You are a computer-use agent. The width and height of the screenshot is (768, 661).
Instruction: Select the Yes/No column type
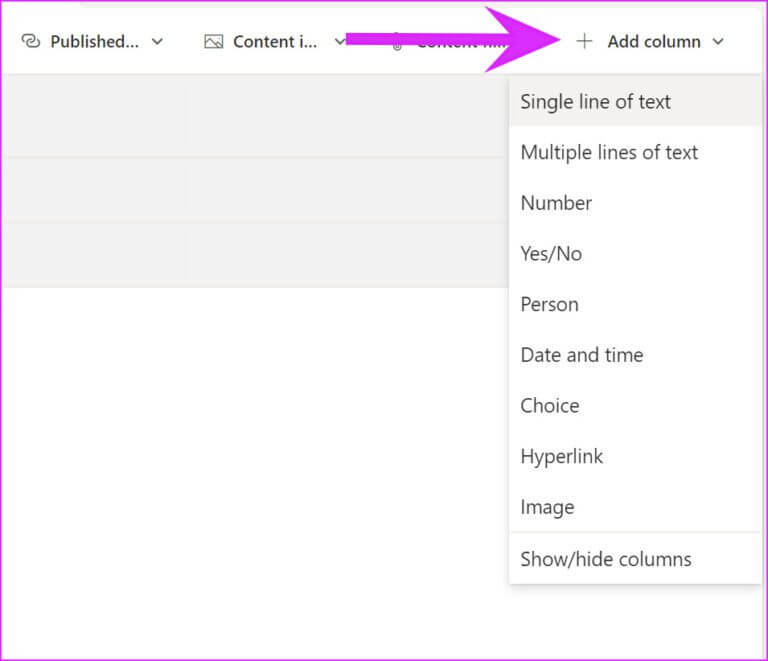tap(635, 254)
